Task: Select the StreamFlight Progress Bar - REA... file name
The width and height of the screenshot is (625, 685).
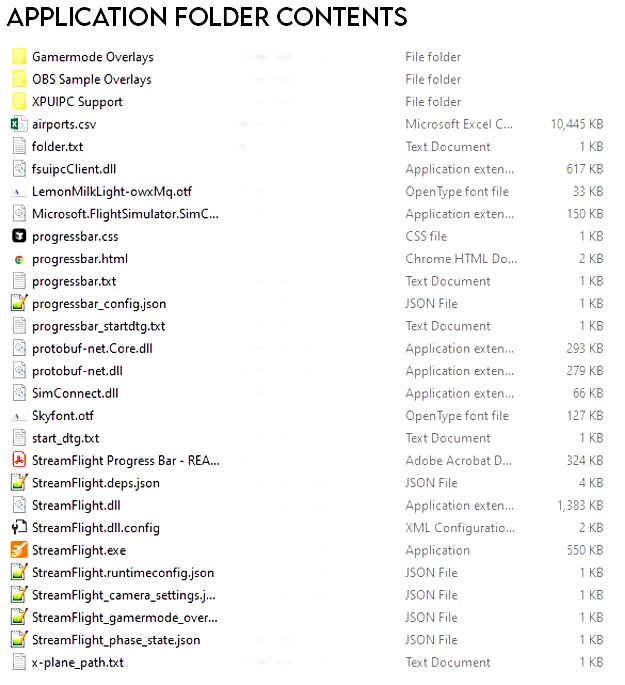Action: click(126, 460)
